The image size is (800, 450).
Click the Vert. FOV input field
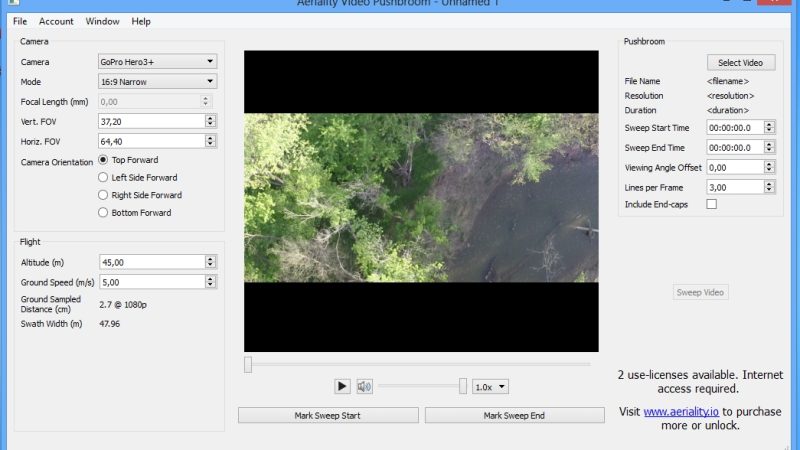(152, 121)
